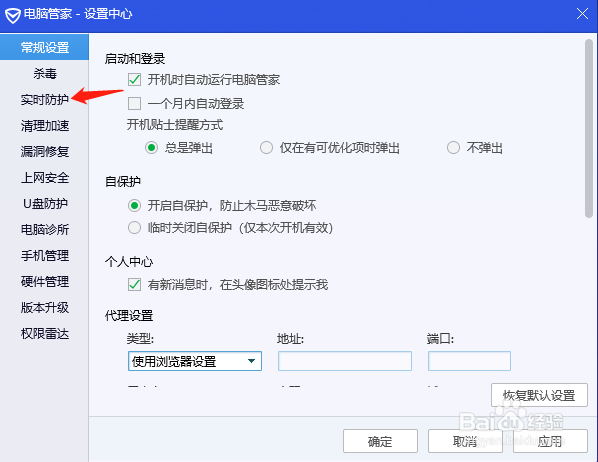Screen dimensions: 598x462
Task: Toggle 有新消息时提示我 checkbox
Action: point(134,285)
